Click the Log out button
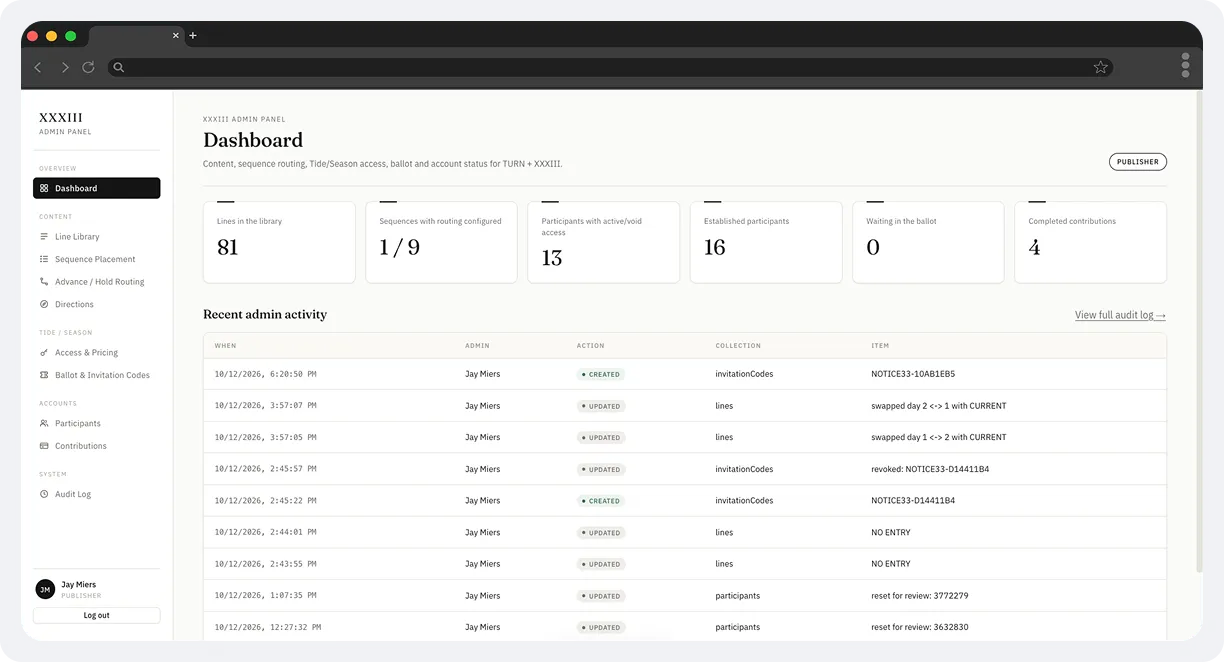 (97, 616)
